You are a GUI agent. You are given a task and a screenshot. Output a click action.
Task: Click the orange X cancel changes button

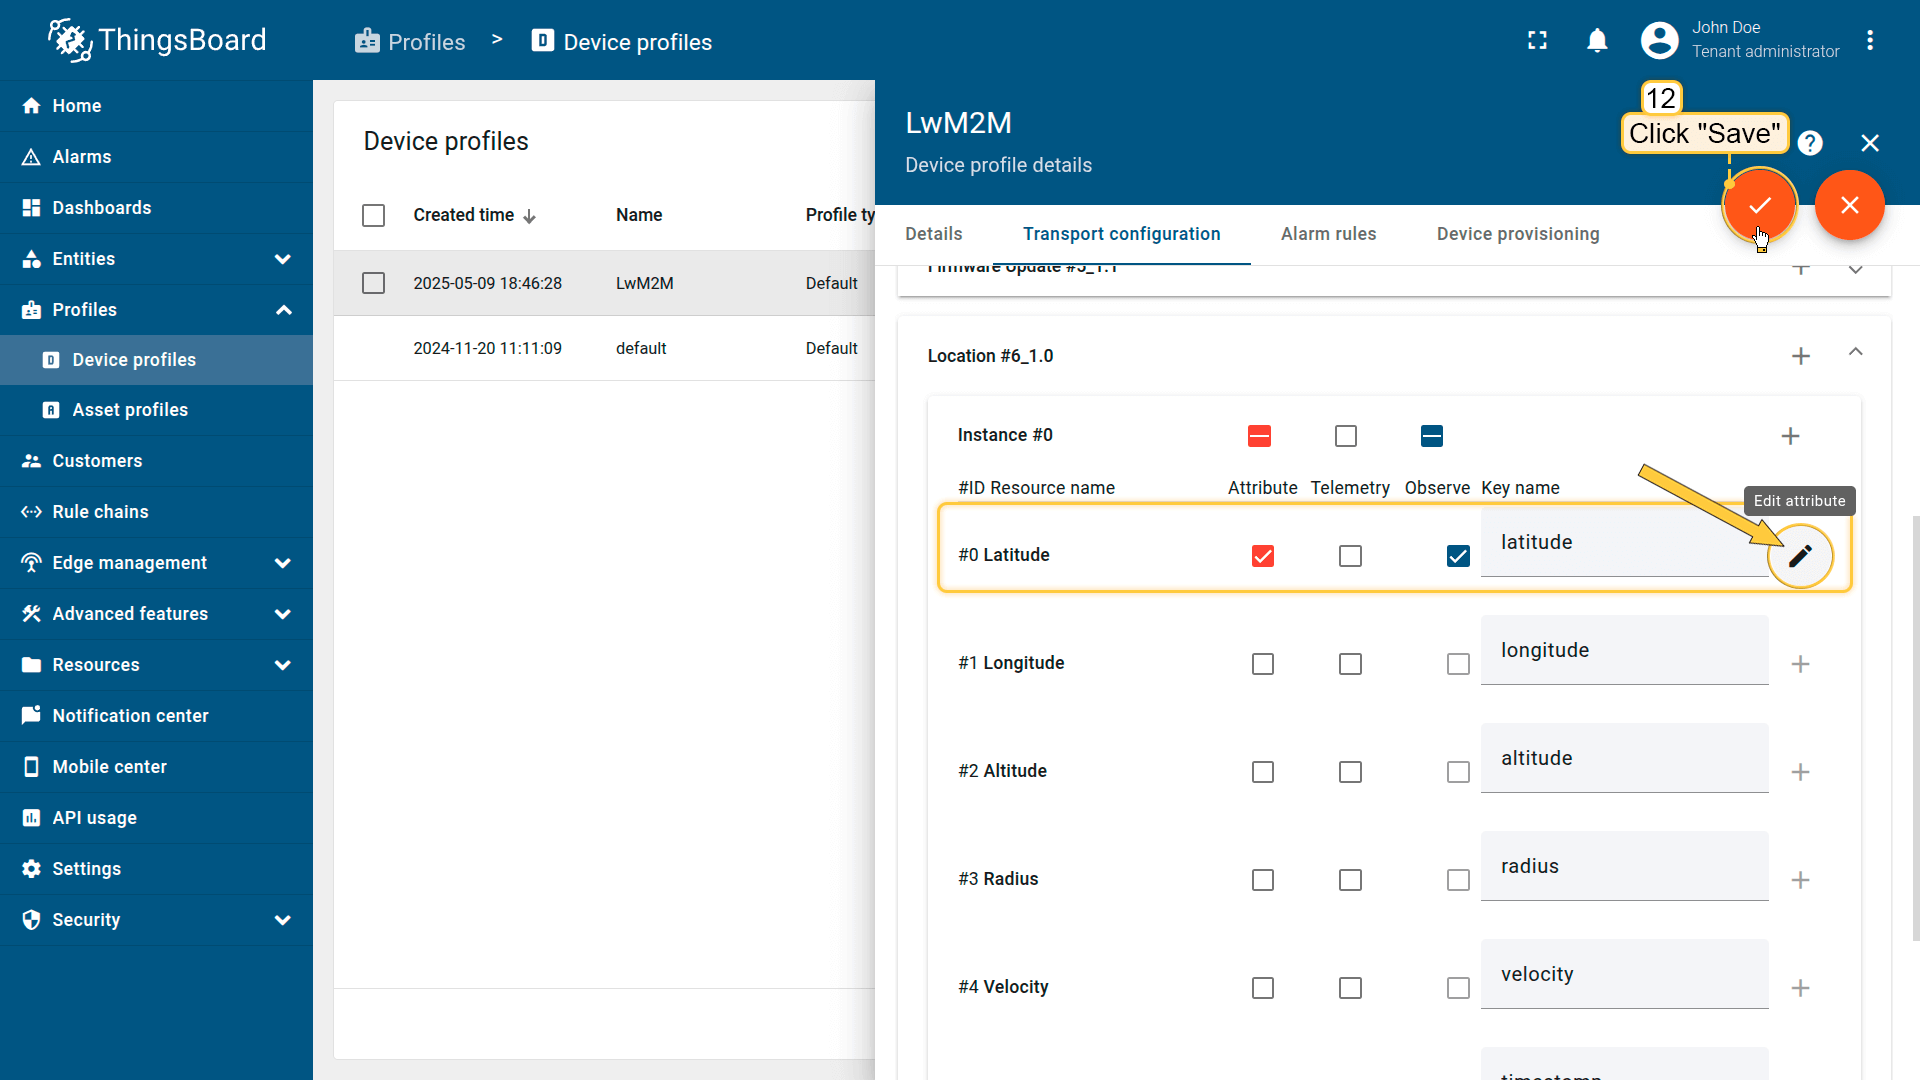click(x=1849, y=205)
